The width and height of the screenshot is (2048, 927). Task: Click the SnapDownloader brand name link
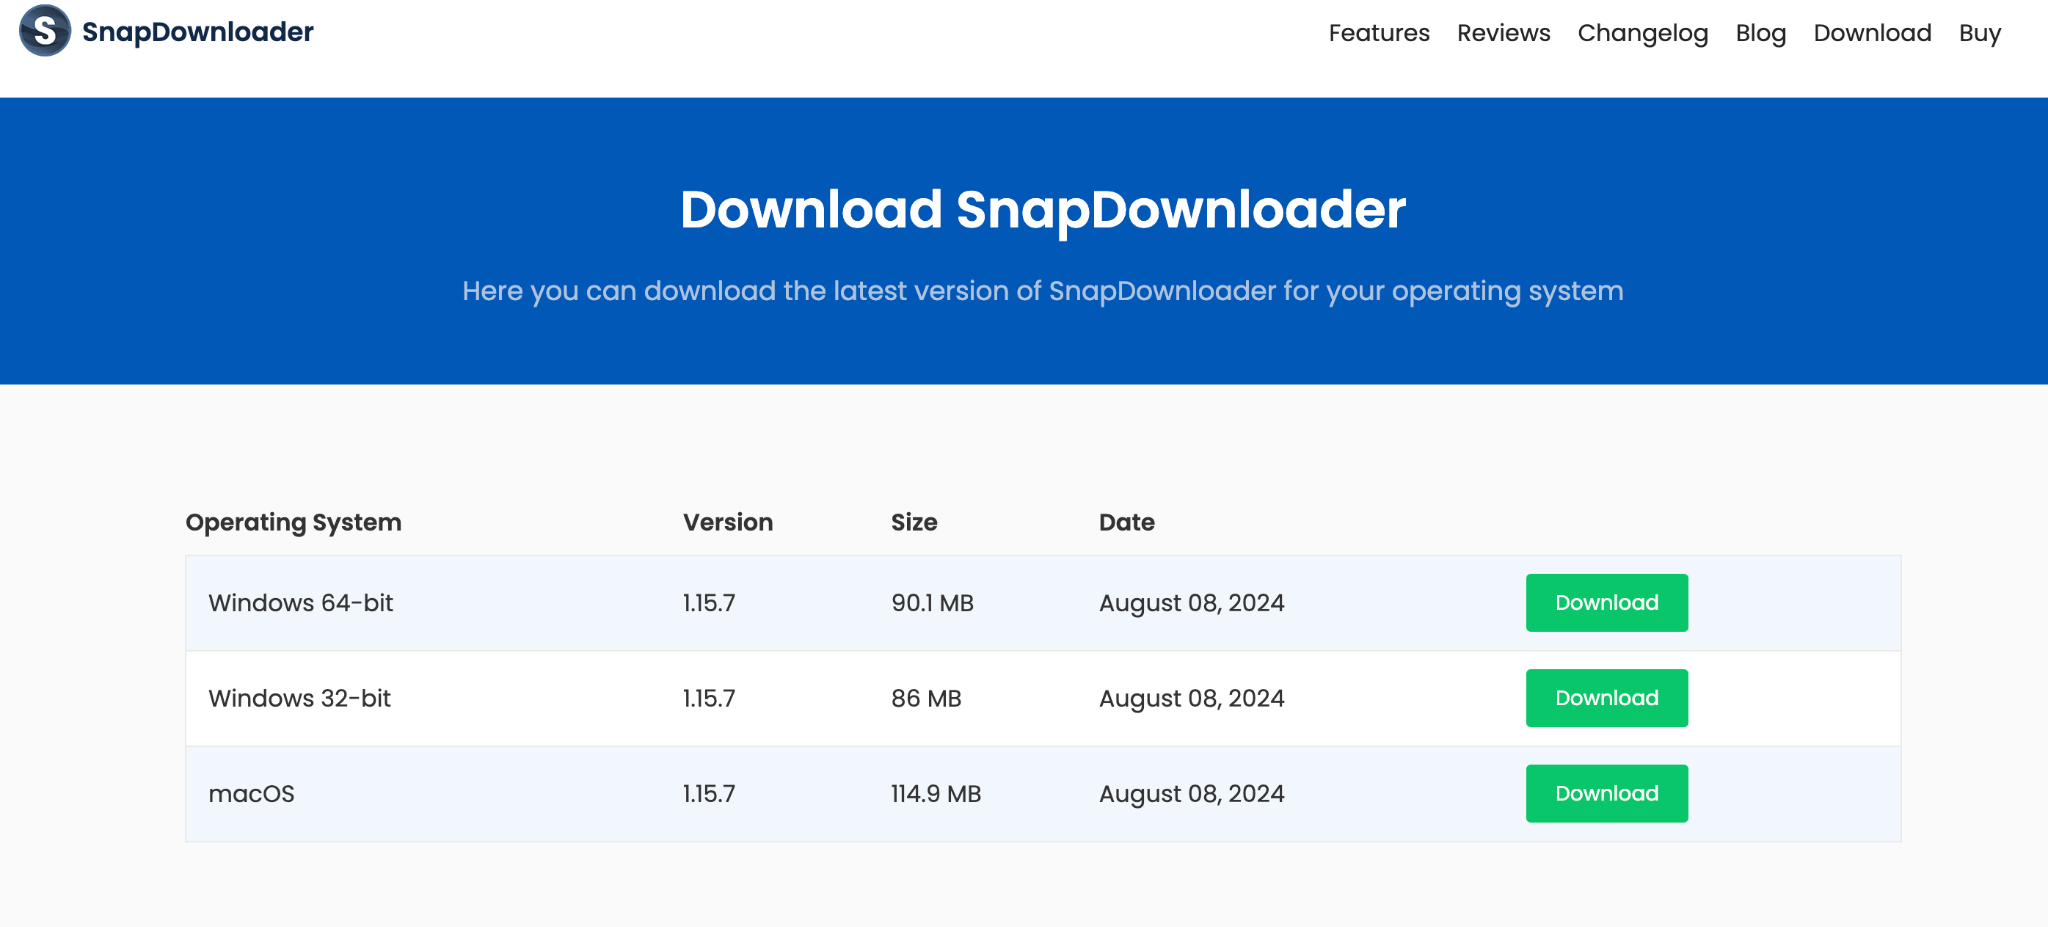click(x=198, y=32)
